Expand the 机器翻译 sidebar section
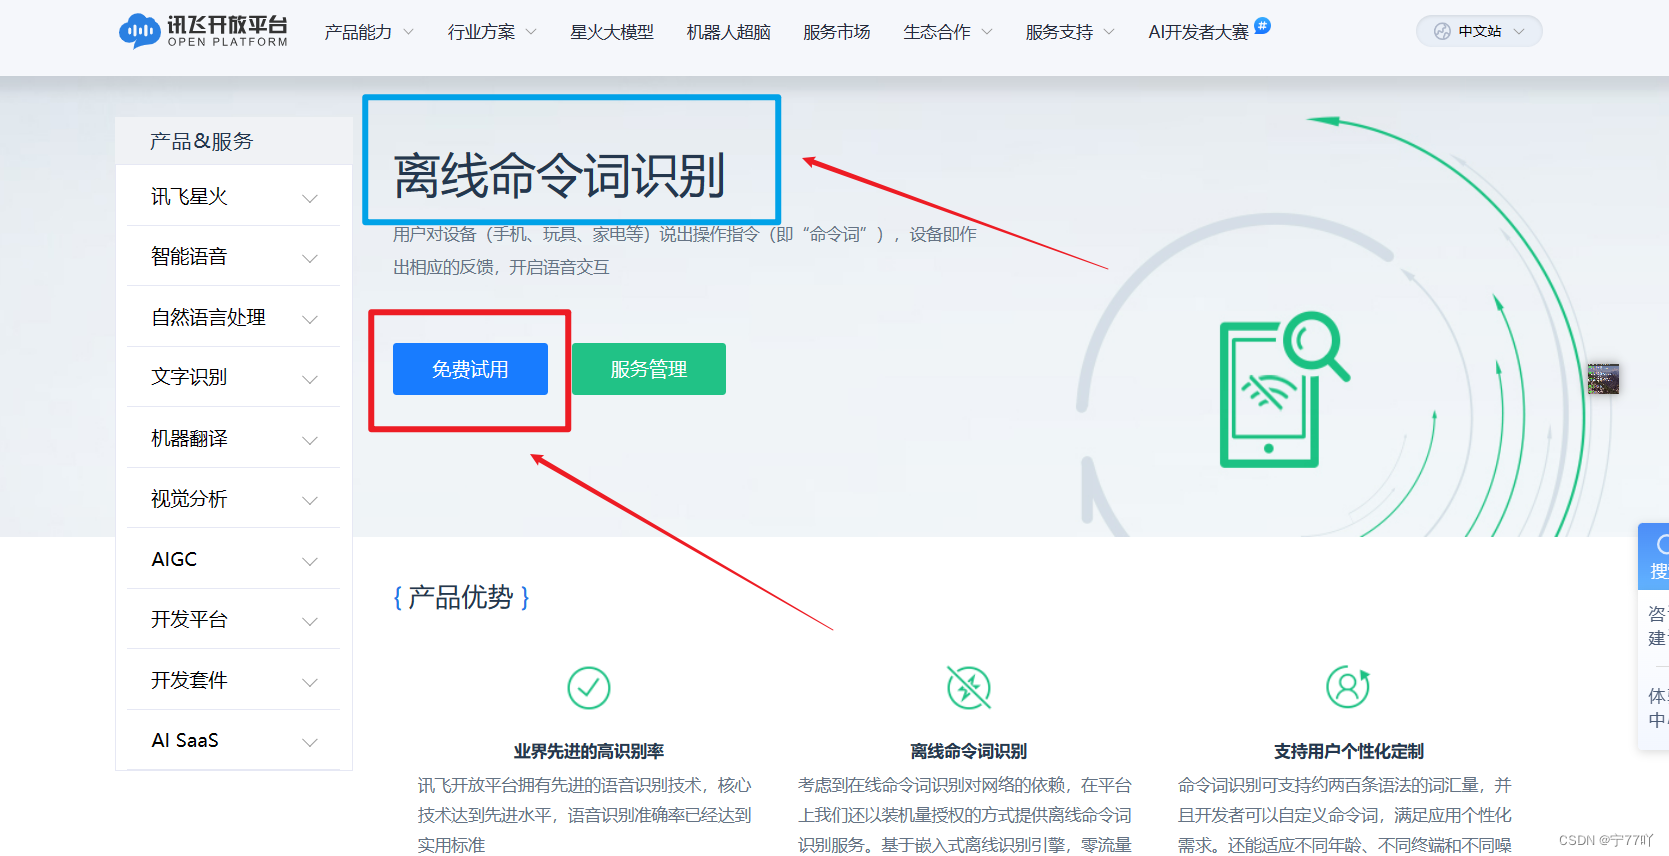Screen dimensions: 1669x856 [x=234, y=439]
